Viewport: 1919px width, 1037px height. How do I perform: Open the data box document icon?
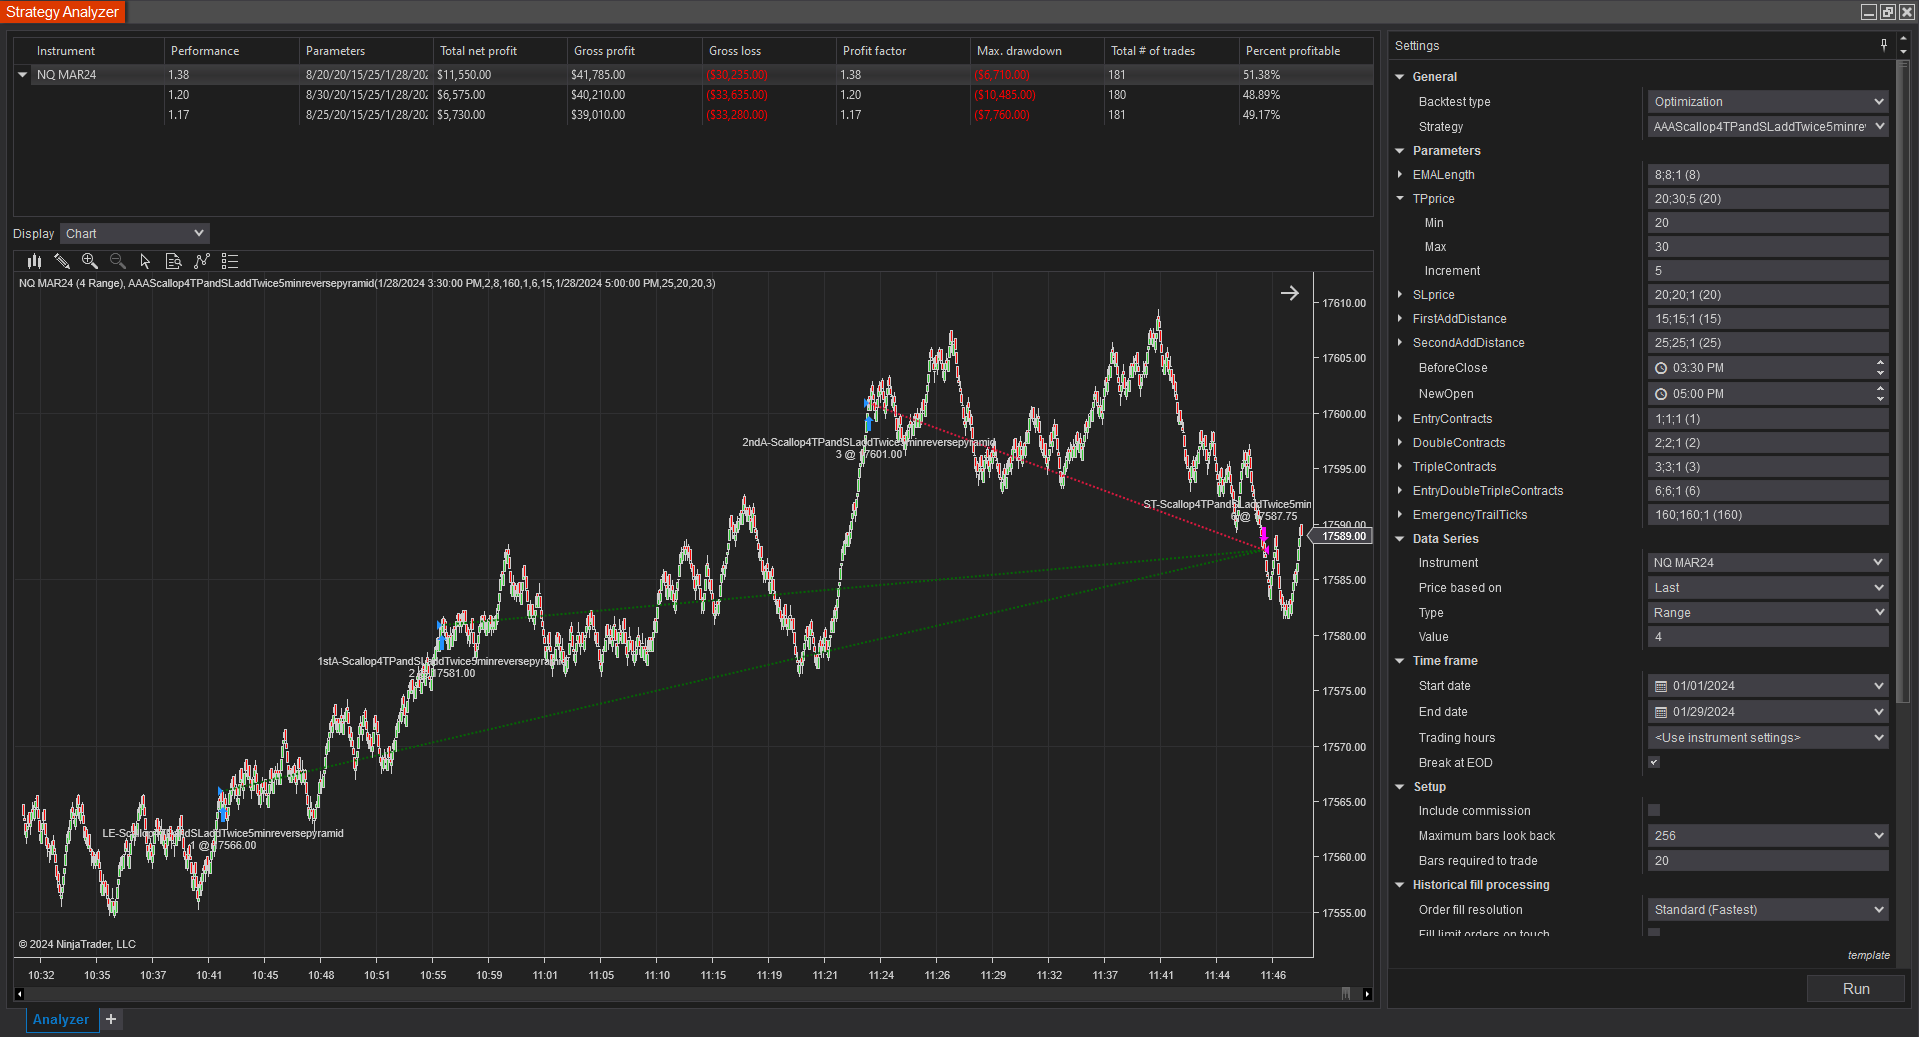pos(174,261)
